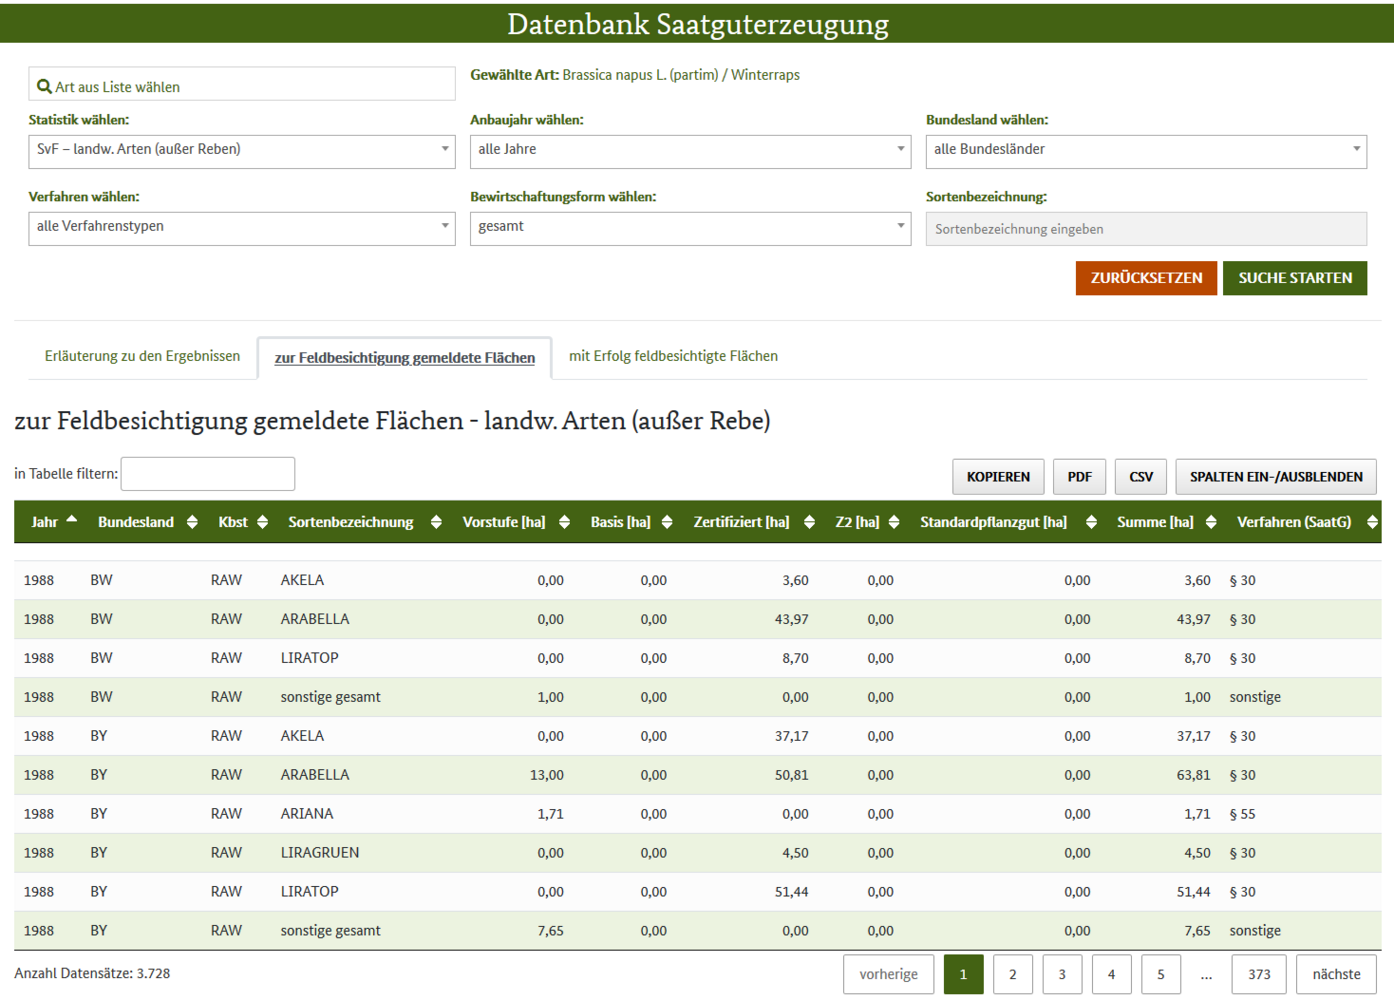Click the Vorstufe [ha] sort arrows
The height and width of the screenshot is (1000, 1394).
pyautogui.click(x=564, y=522)
